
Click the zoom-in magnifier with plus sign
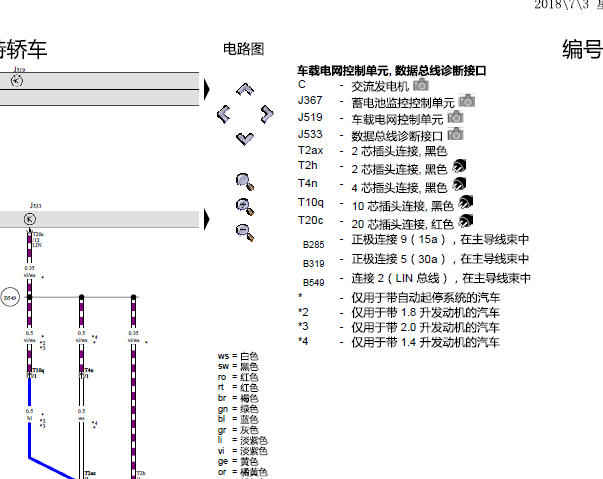click(x=245, y=206)
